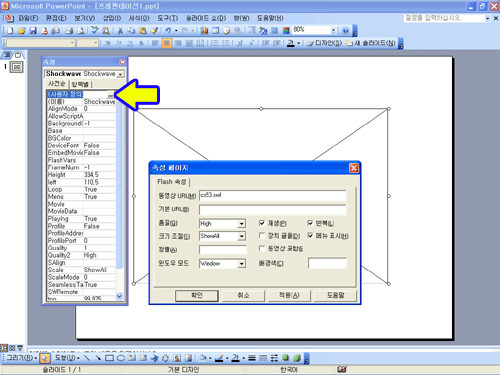Click the 새 슬라이드(N) button
The image size is (500, 375).
[371, 43]
